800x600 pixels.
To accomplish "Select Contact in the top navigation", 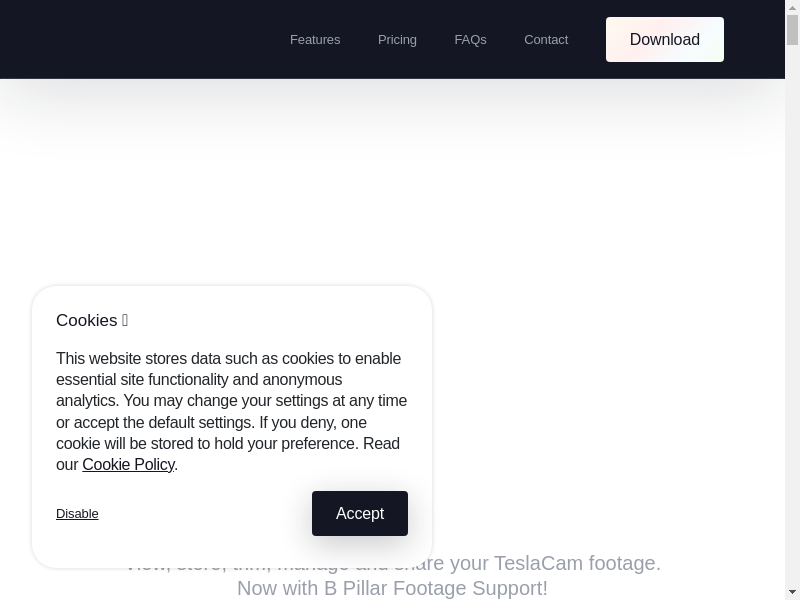I will pyautogui.click(x=546, y=40).
